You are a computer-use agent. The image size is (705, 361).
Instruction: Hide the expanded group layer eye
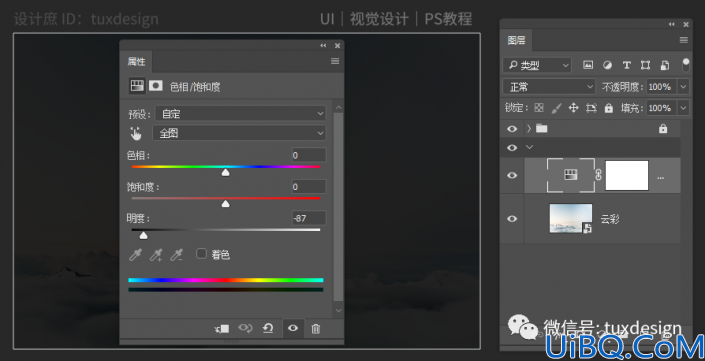[512, 148]
